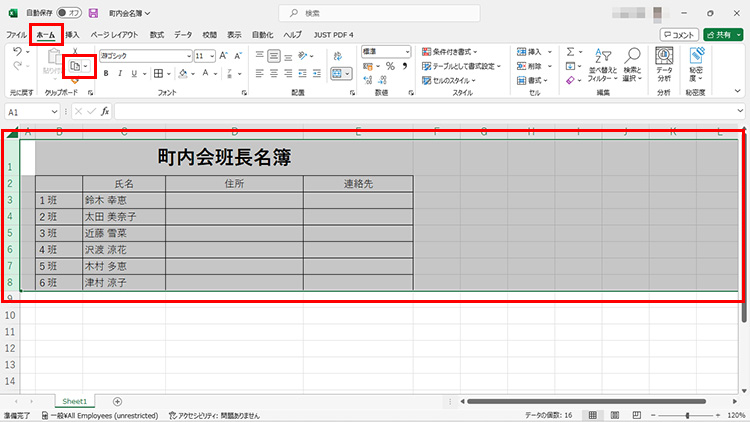Click the Copy icon in the clipboard group
Image resolution: width=750 pixels, height=422 pixels.
(x=75, y=66)
